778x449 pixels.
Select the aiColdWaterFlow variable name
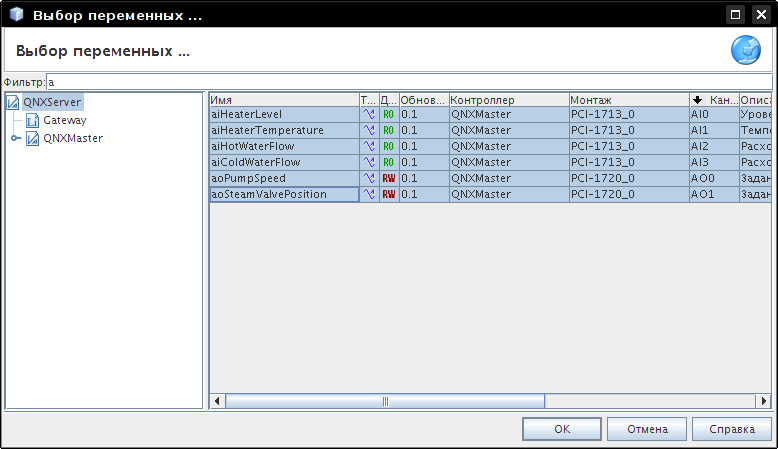284,162
